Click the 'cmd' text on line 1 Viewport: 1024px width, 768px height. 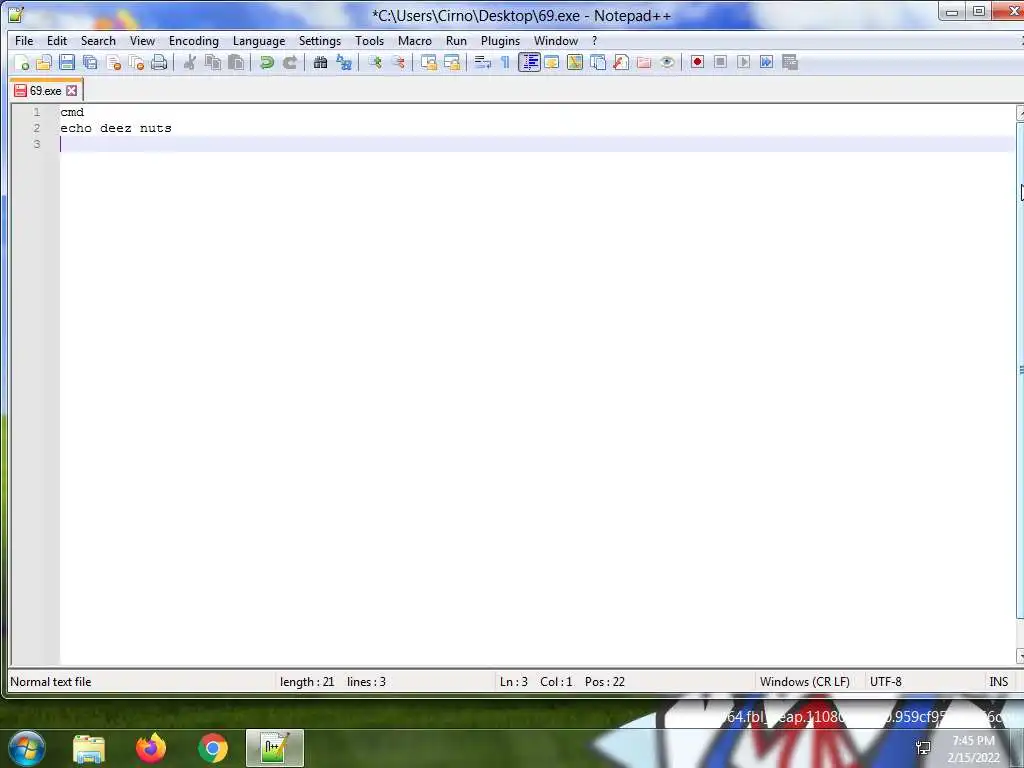tap(72, 112)
